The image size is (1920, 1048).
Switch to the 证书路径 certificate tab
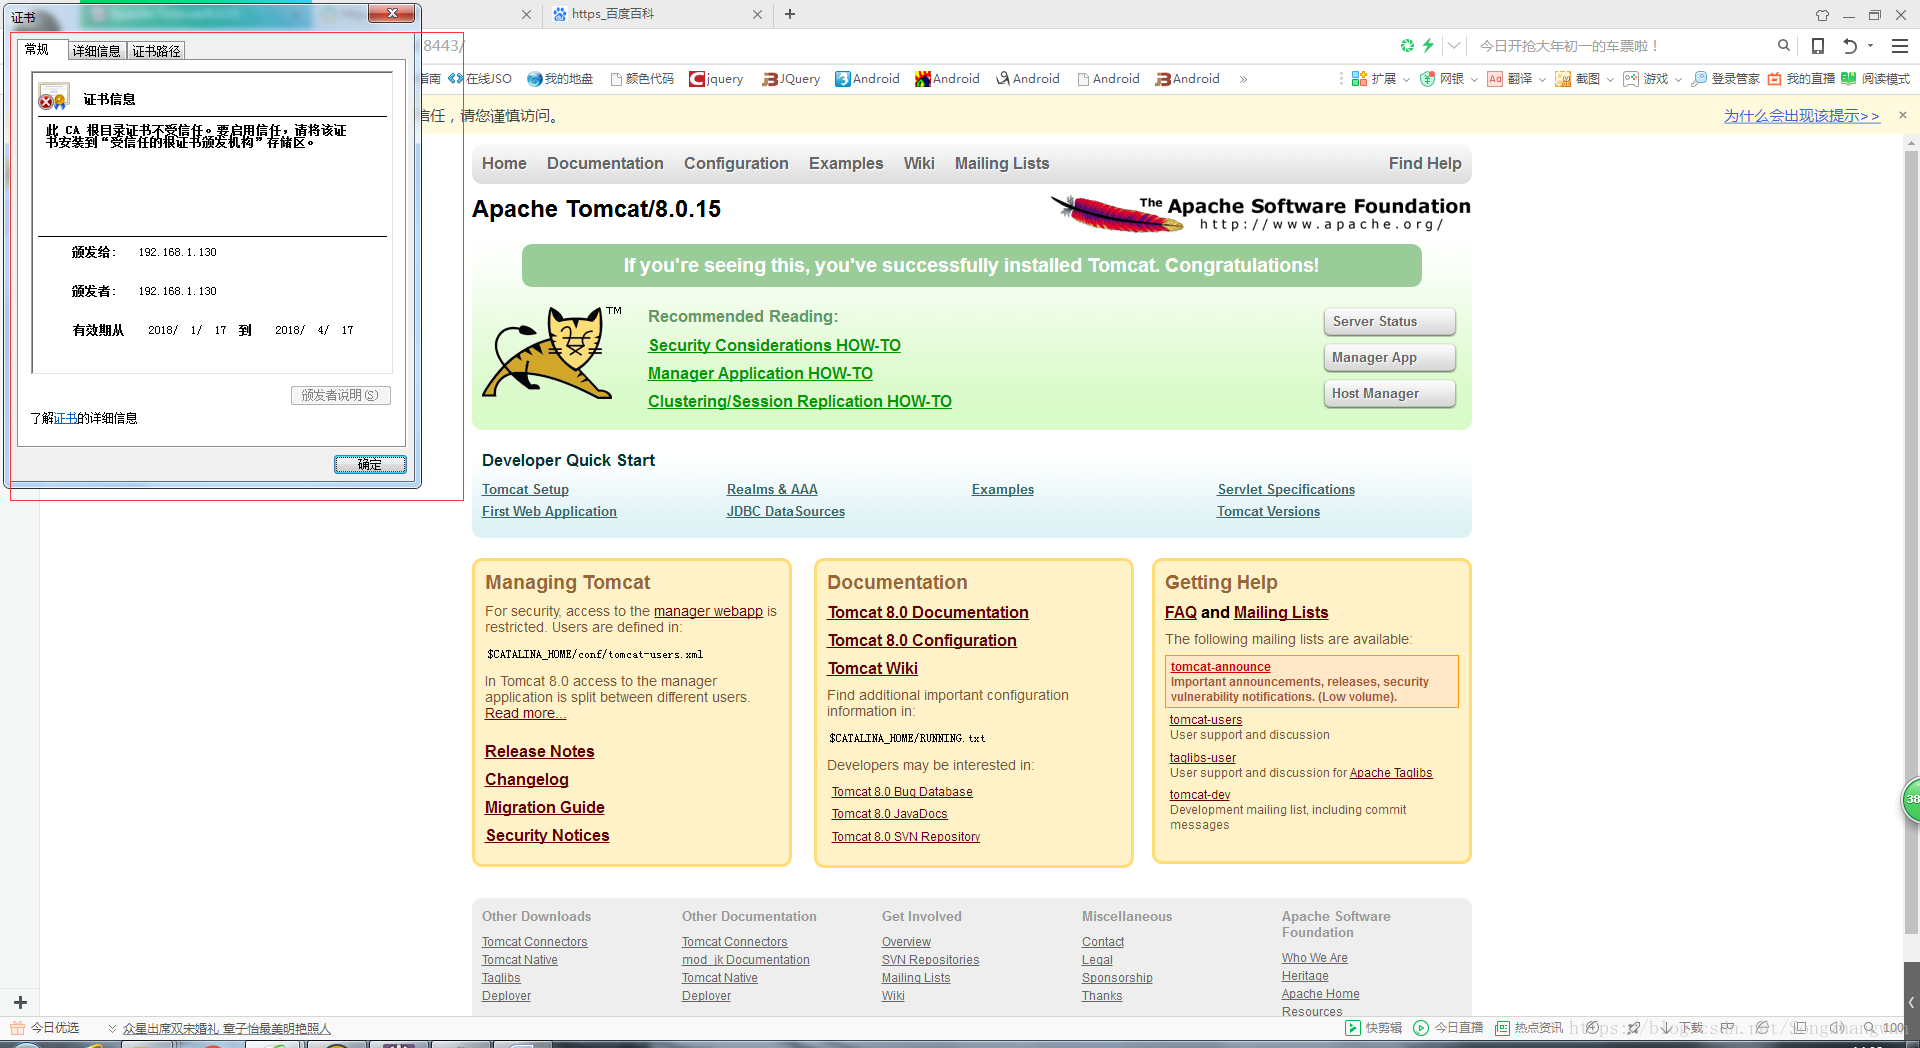pyautogui.click(x=156, y=51)
